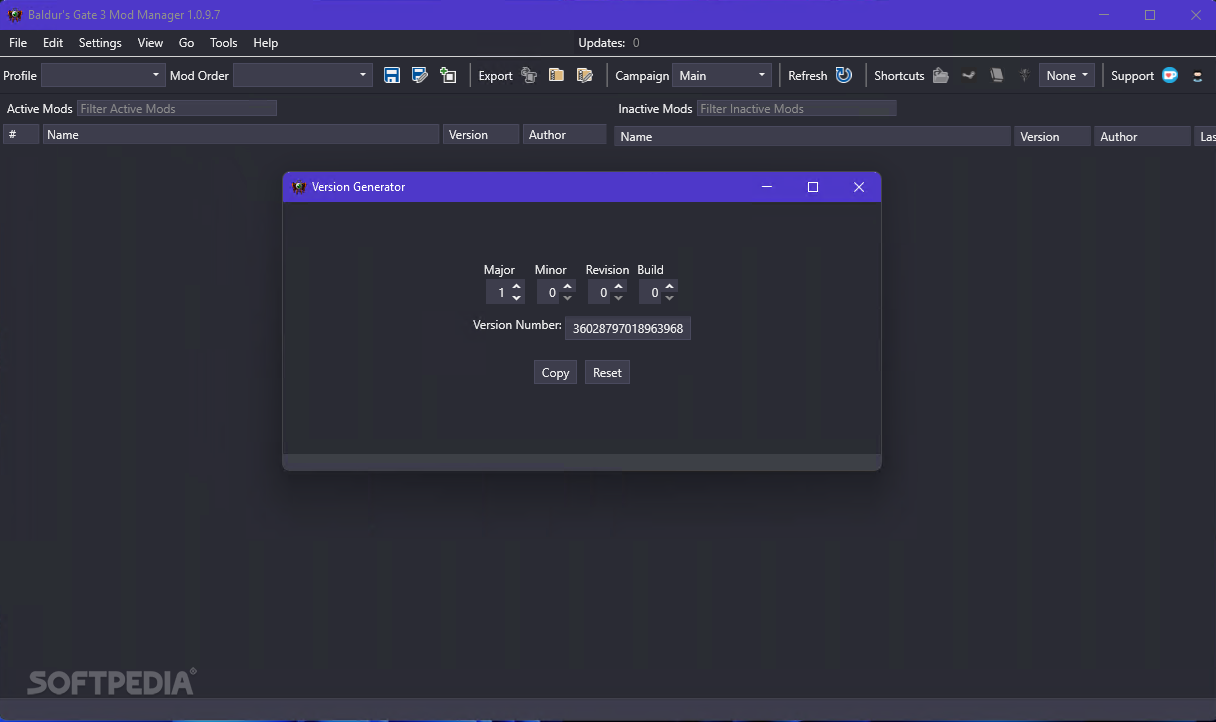Click the Filter Active Mods field
The width and height of the screenshot is (1216, 722).
pos(177,108)
